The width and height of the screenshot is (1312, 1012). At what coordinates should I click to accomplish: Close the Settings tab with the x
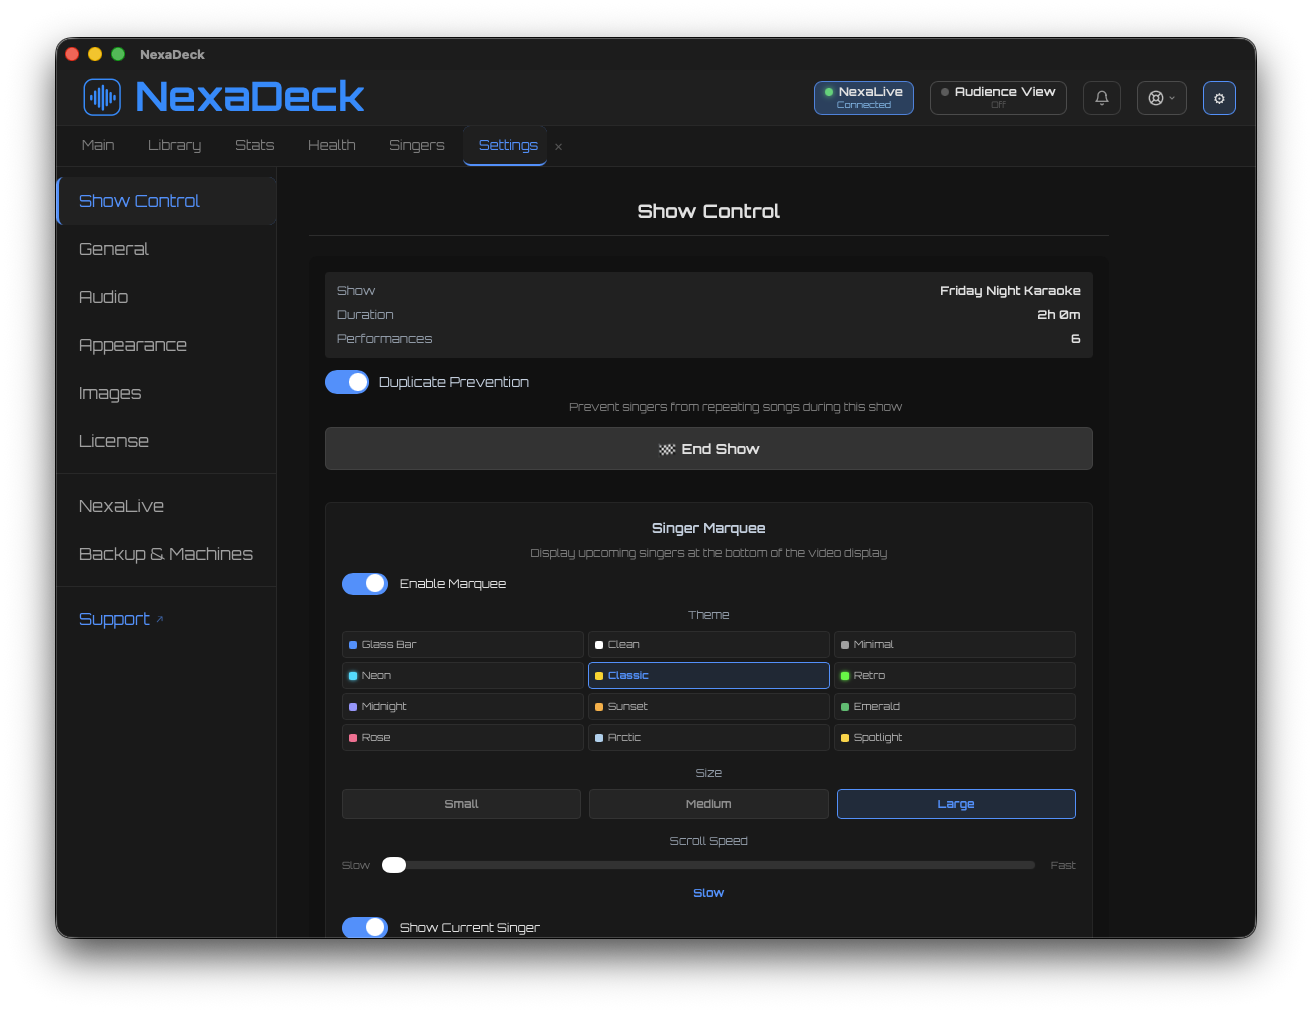point(558,146)
